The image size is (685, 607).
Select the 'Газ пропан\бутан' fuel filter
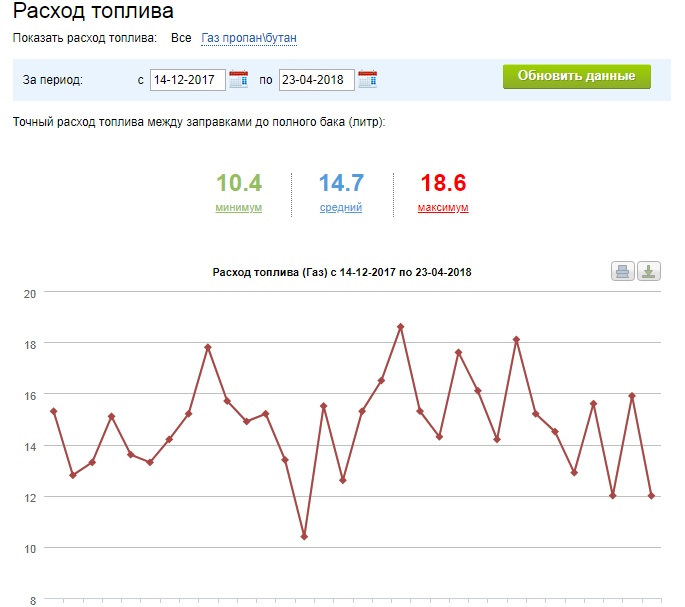pos(249,38)
